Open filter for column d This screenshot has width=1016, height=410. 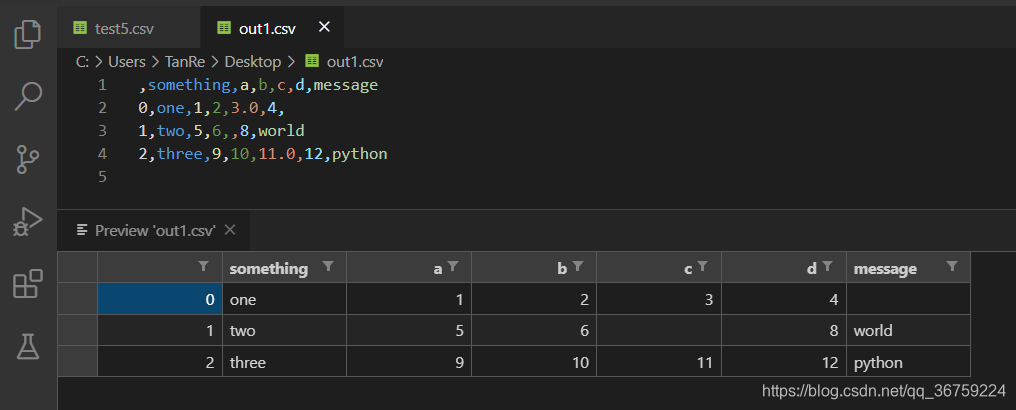coord(828,267)
